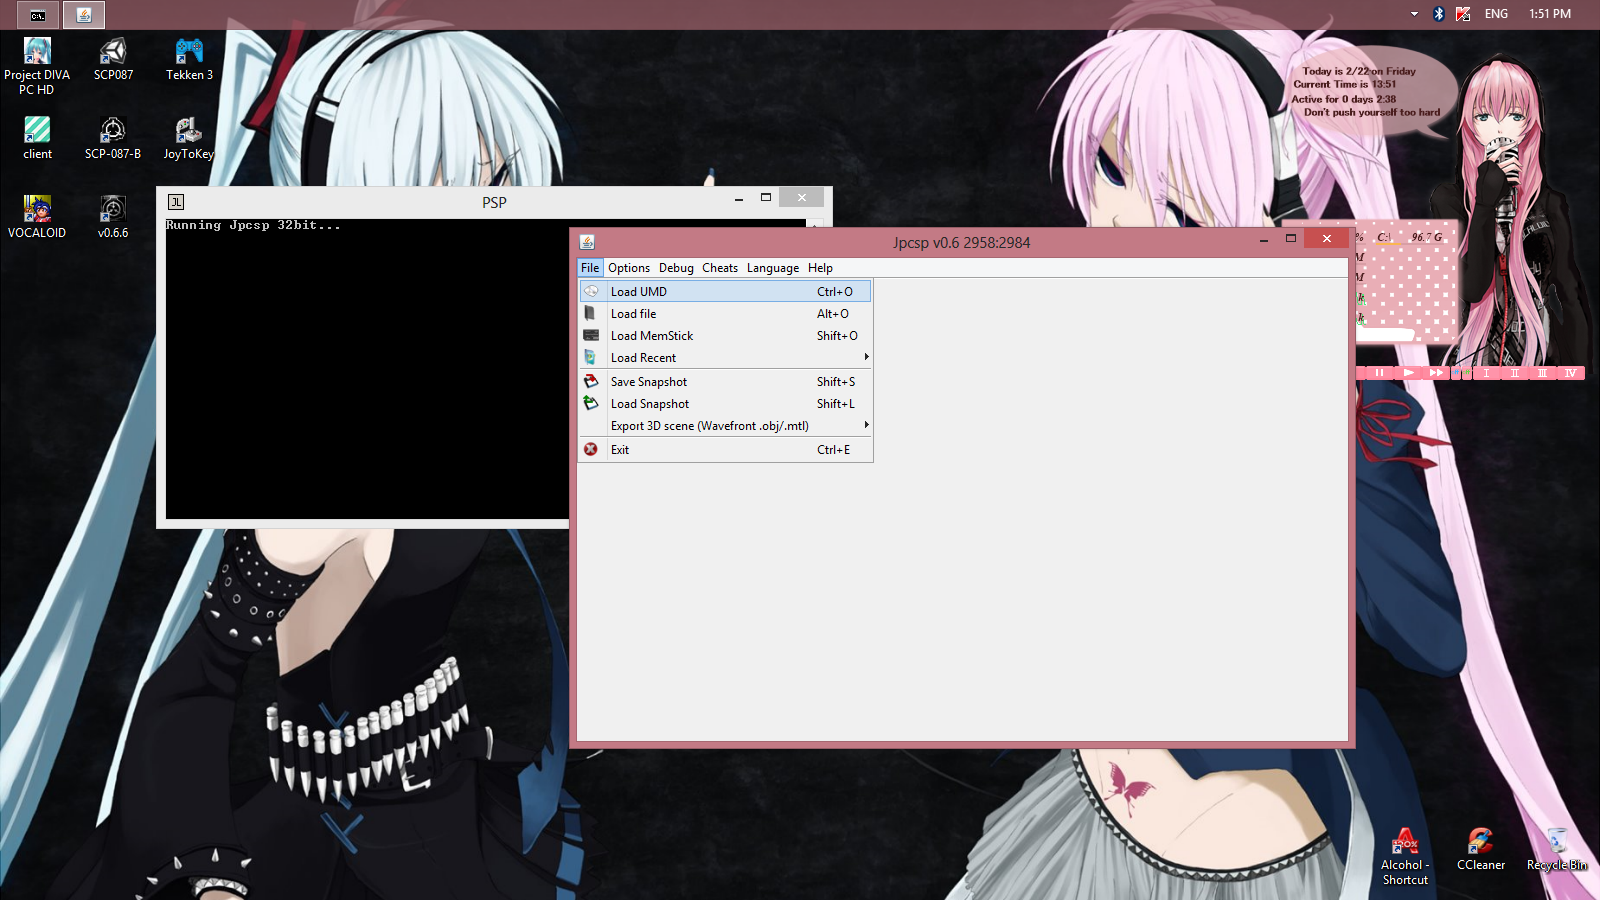Minimize the Jpcsp window
This screenshot has height=900, width=1600.
(x=1264, y=239)
